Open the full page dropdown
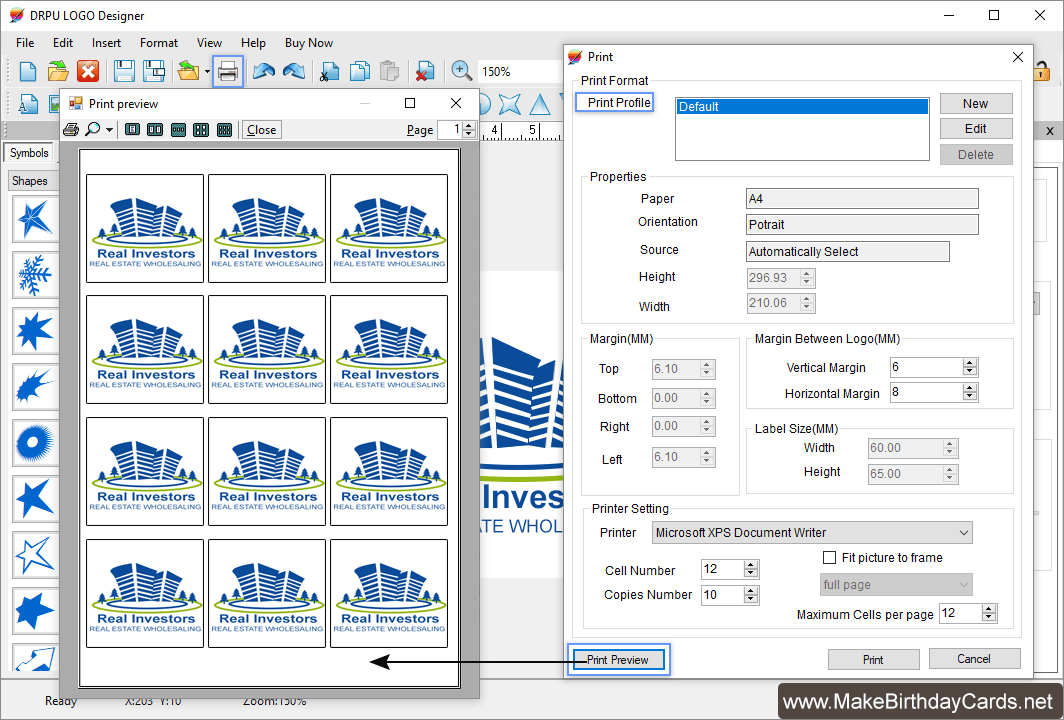 [x=964, y=585]
